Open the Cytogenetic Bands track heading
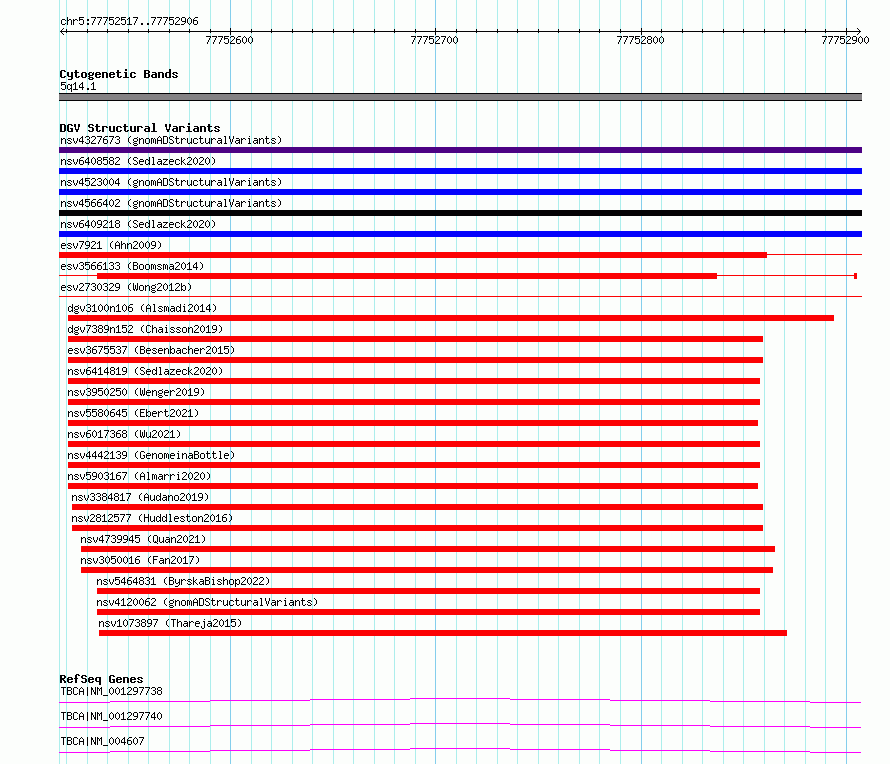This screenshot has width=890, height=764. (119, 74)
